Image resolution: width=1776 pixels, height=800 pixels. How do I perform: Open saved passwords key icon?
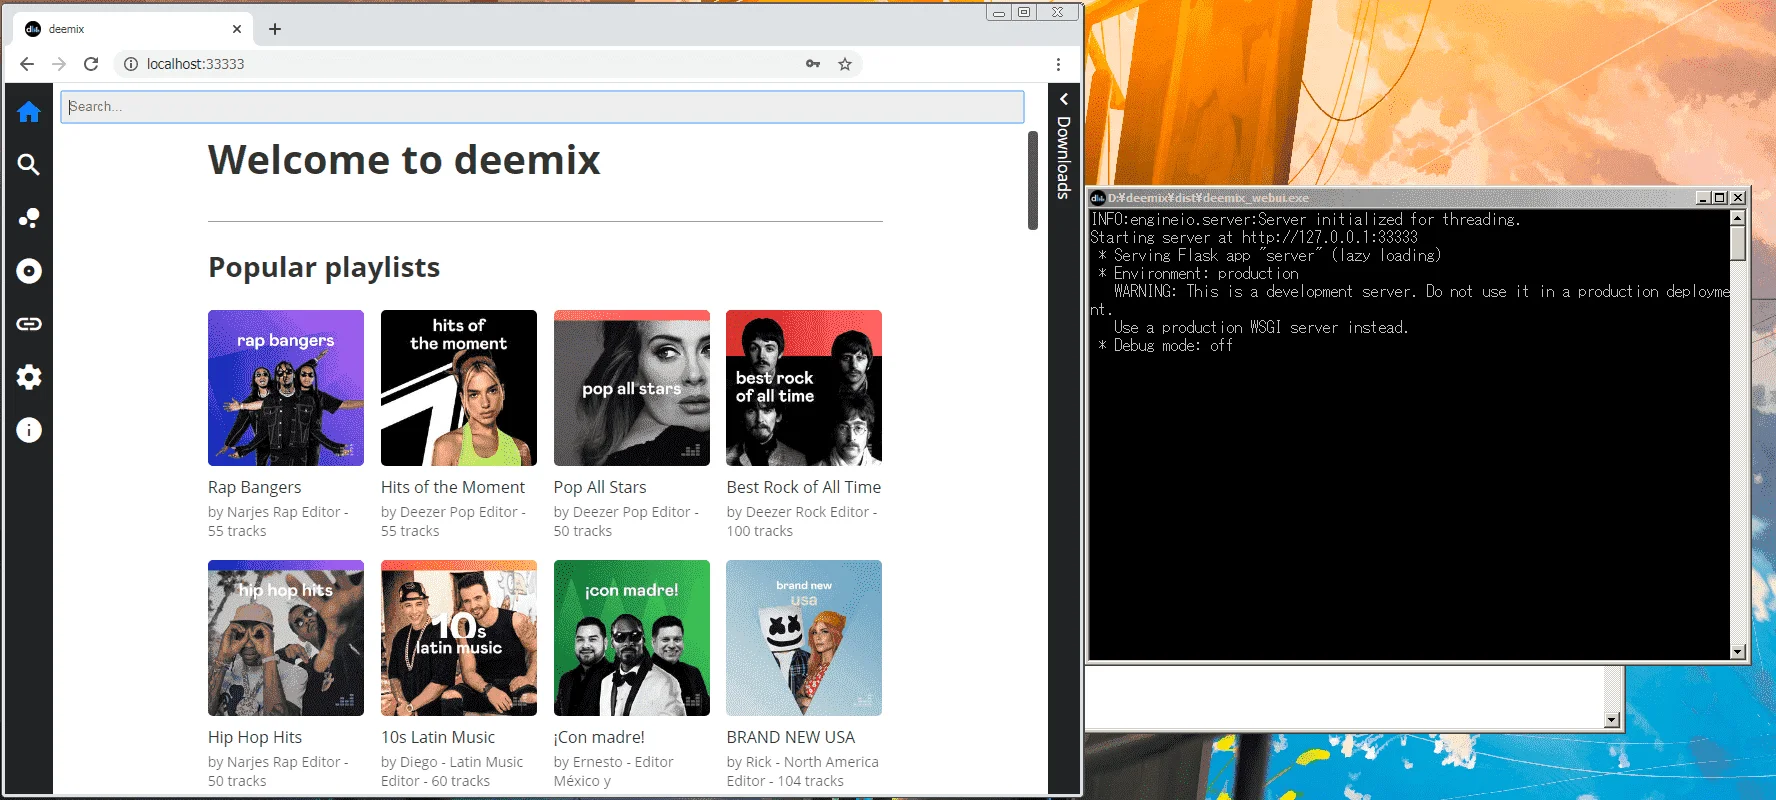click(813, 64)
